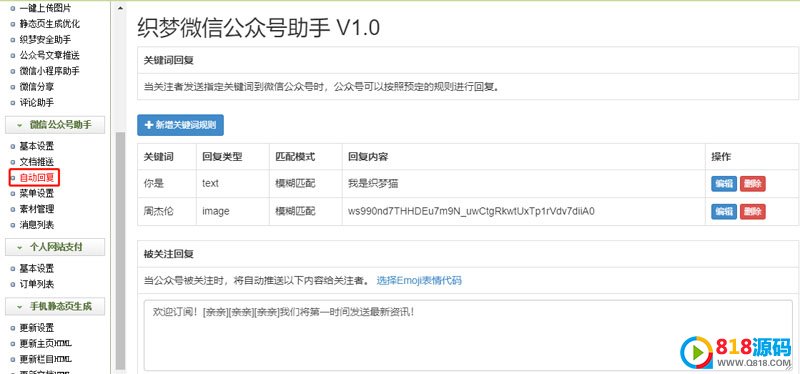Open 素材管理 sidebar item
The width and height of the screenshot is (800, 374).
point(37,209)
